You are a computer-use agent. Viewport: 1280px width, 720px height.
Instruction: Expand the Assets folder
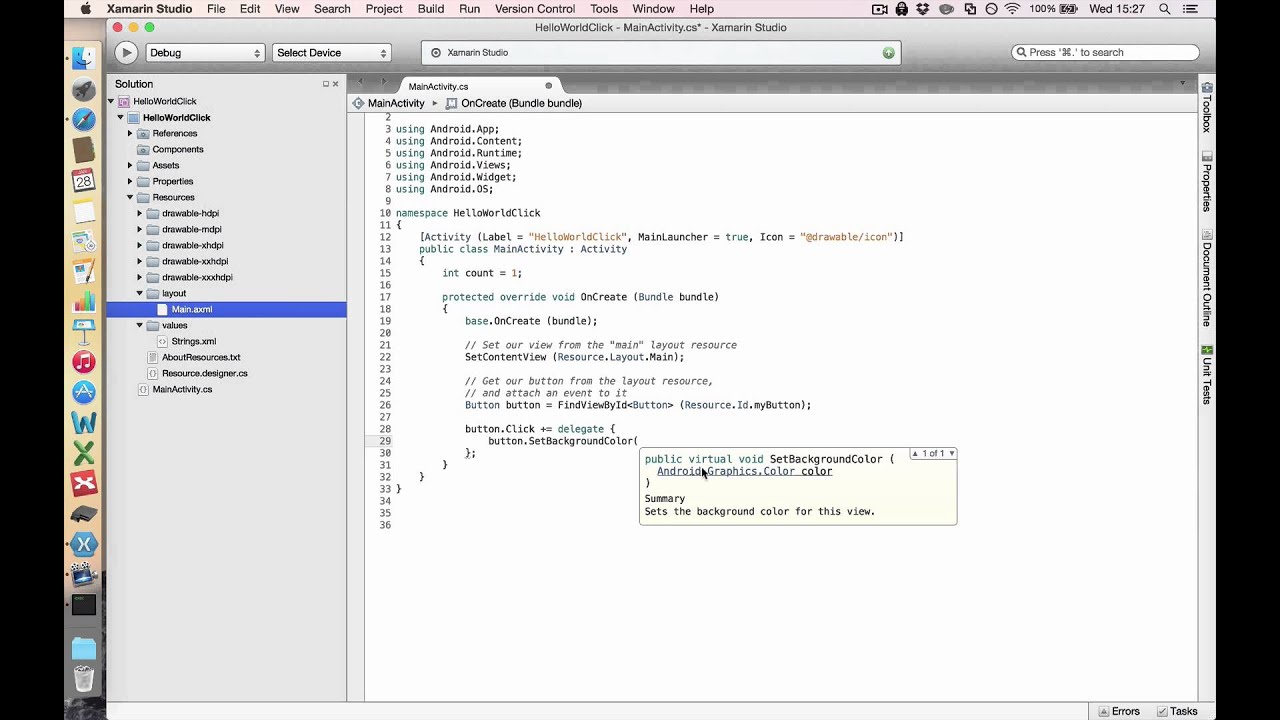[x=130, y=165]
